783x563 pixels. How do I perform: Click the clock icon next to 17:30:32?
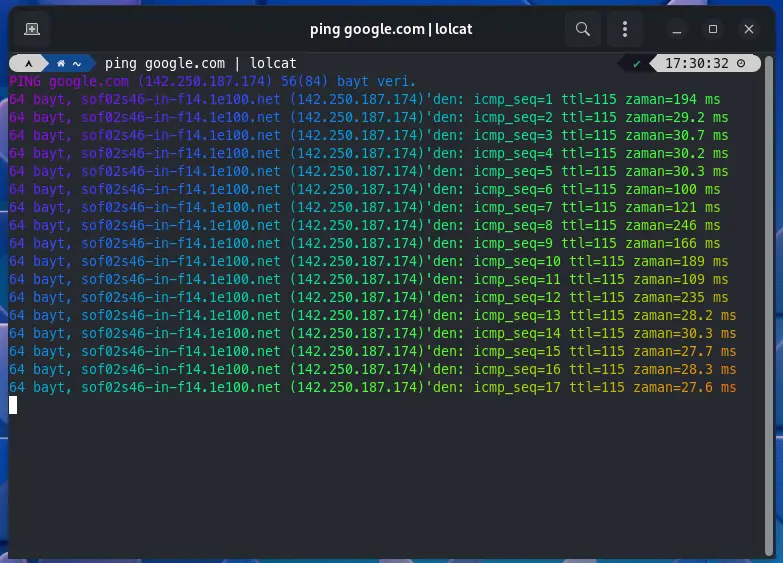click(x=741, y=63)
